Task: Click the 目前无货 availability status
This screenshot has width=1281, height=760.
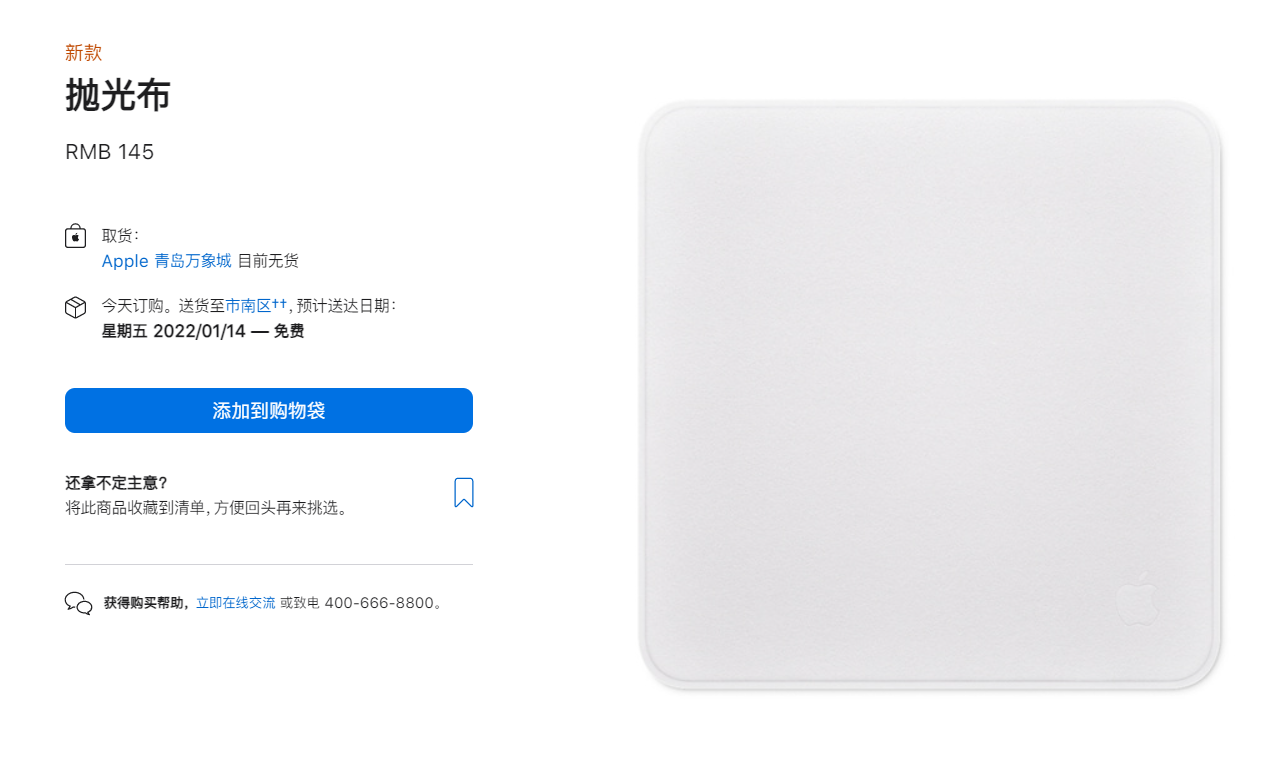Action: [268, 261]
